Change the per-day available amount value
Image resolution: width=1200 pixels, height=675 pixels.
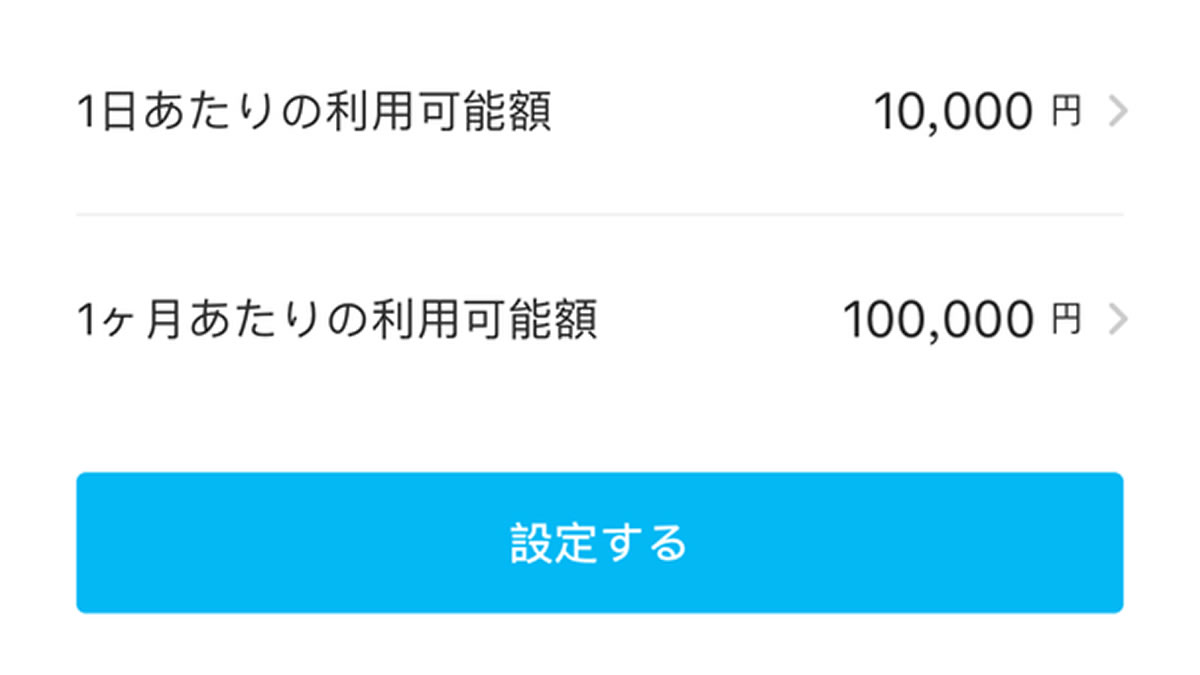(953, 114)
